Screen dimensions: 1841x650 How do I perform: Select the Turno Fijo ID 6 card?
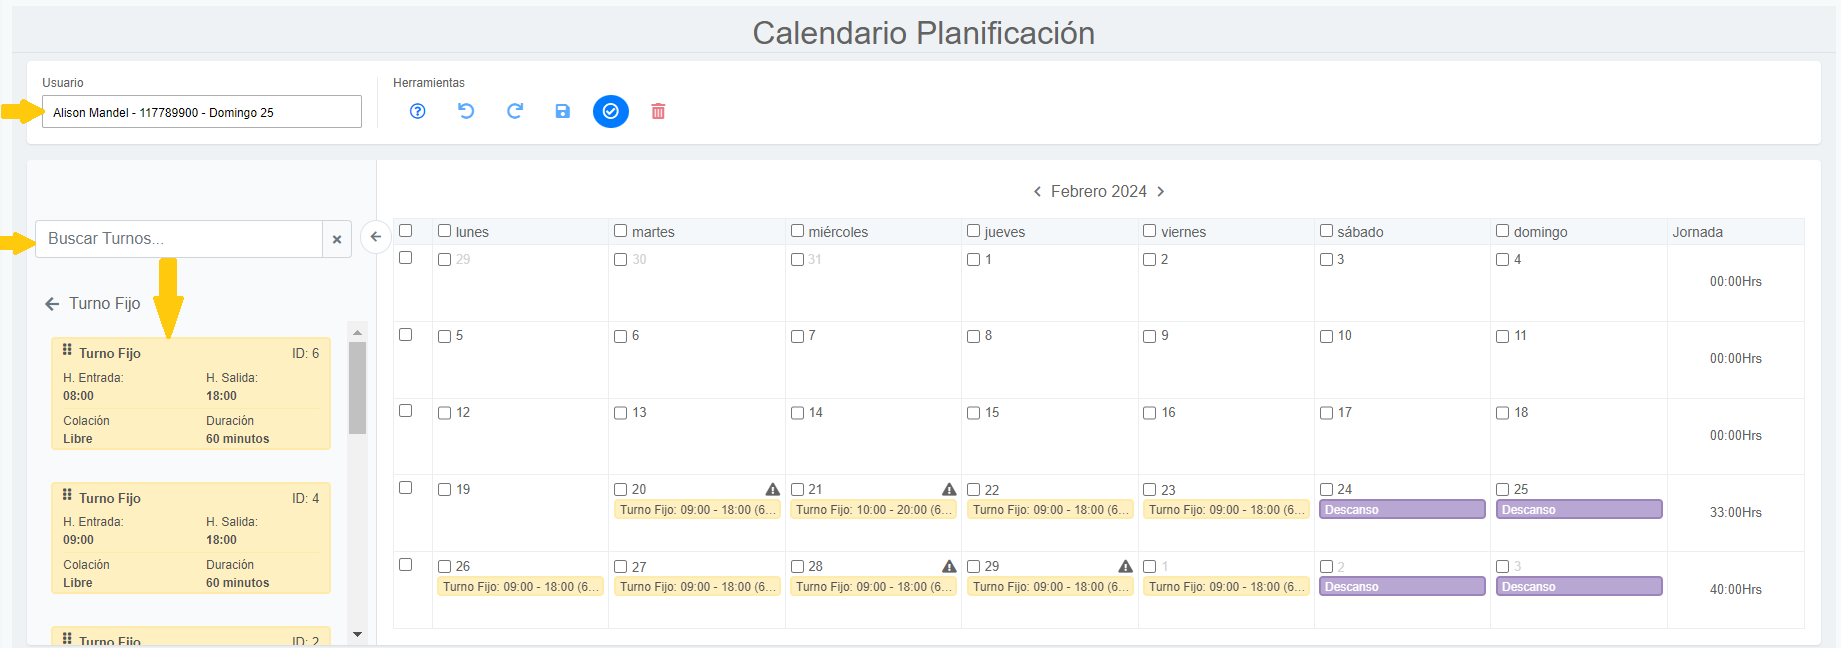pos(190,394)
